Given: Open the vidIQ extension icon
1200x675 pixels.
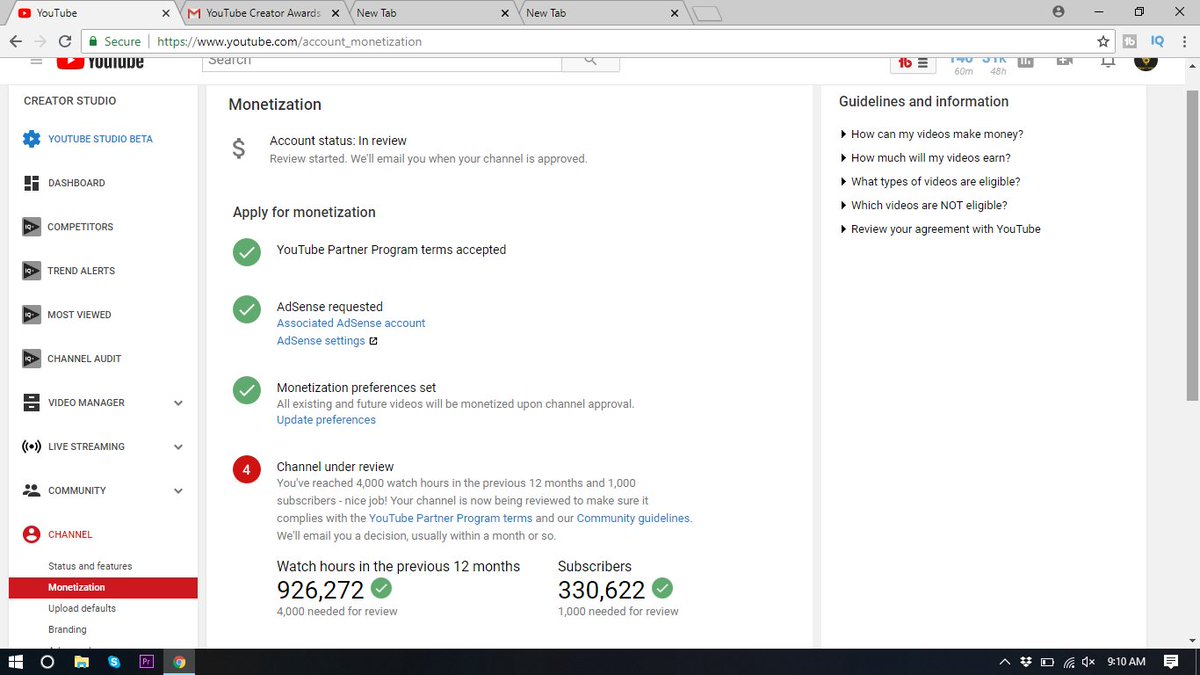Looking at the screenshot, I should tap(1157, 41).
